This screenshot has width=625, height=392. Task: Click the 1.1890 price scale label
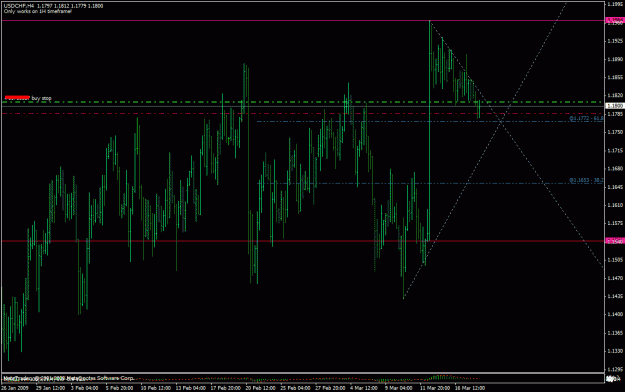pyautogui.click(x=615, y=59)
